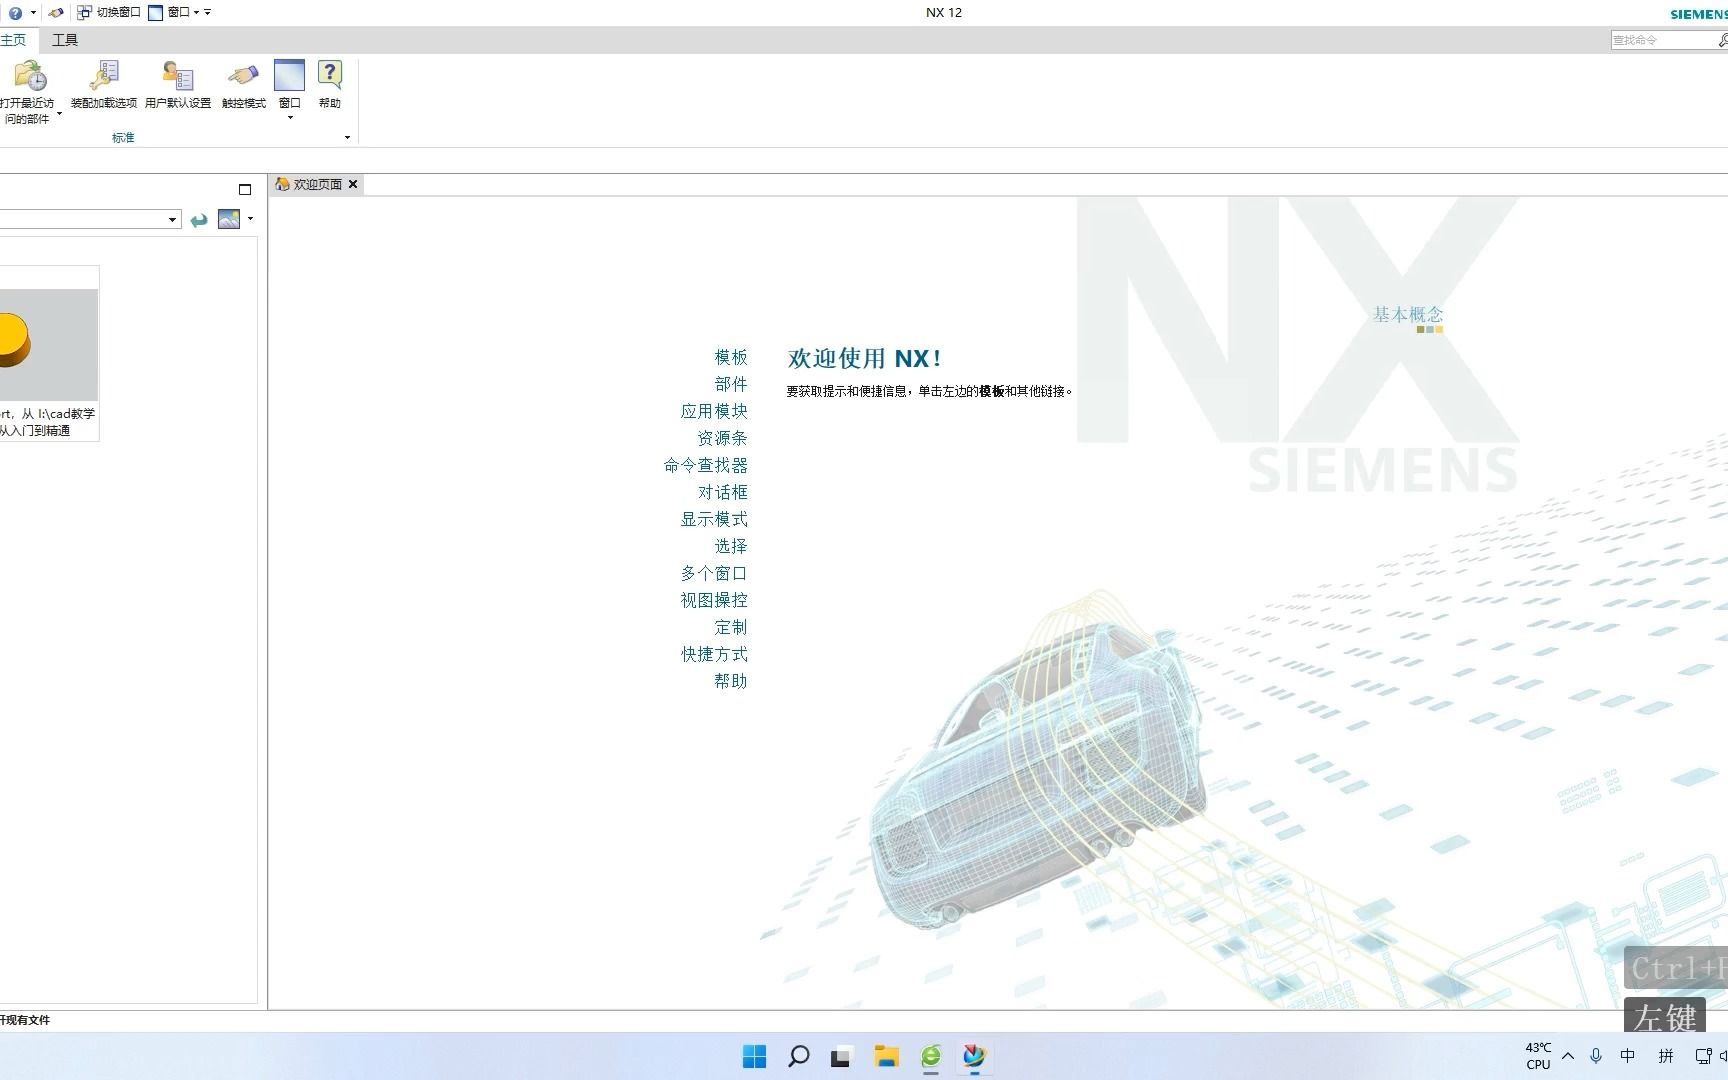Click the Find Command (查找命令) search box

pyautogui.click(x=1662, y=40)
